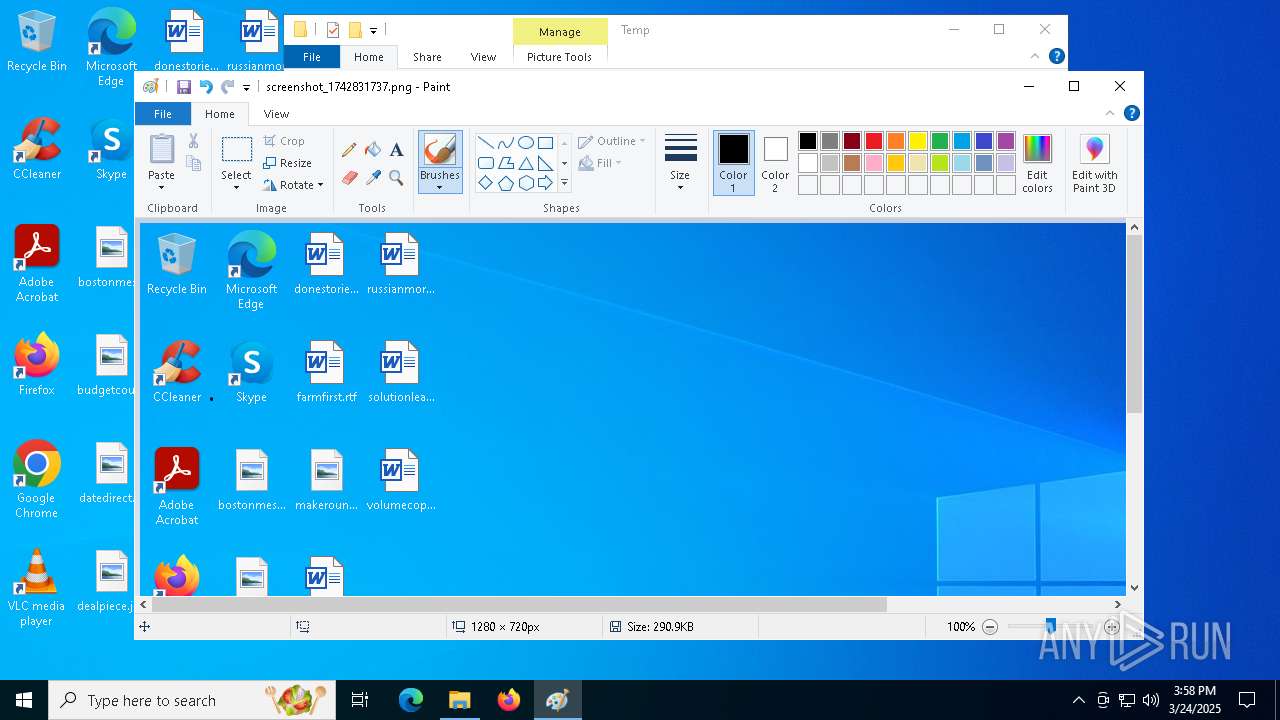Click the zoom out minus button
The image size is (1280, 720).
[990, 627]
